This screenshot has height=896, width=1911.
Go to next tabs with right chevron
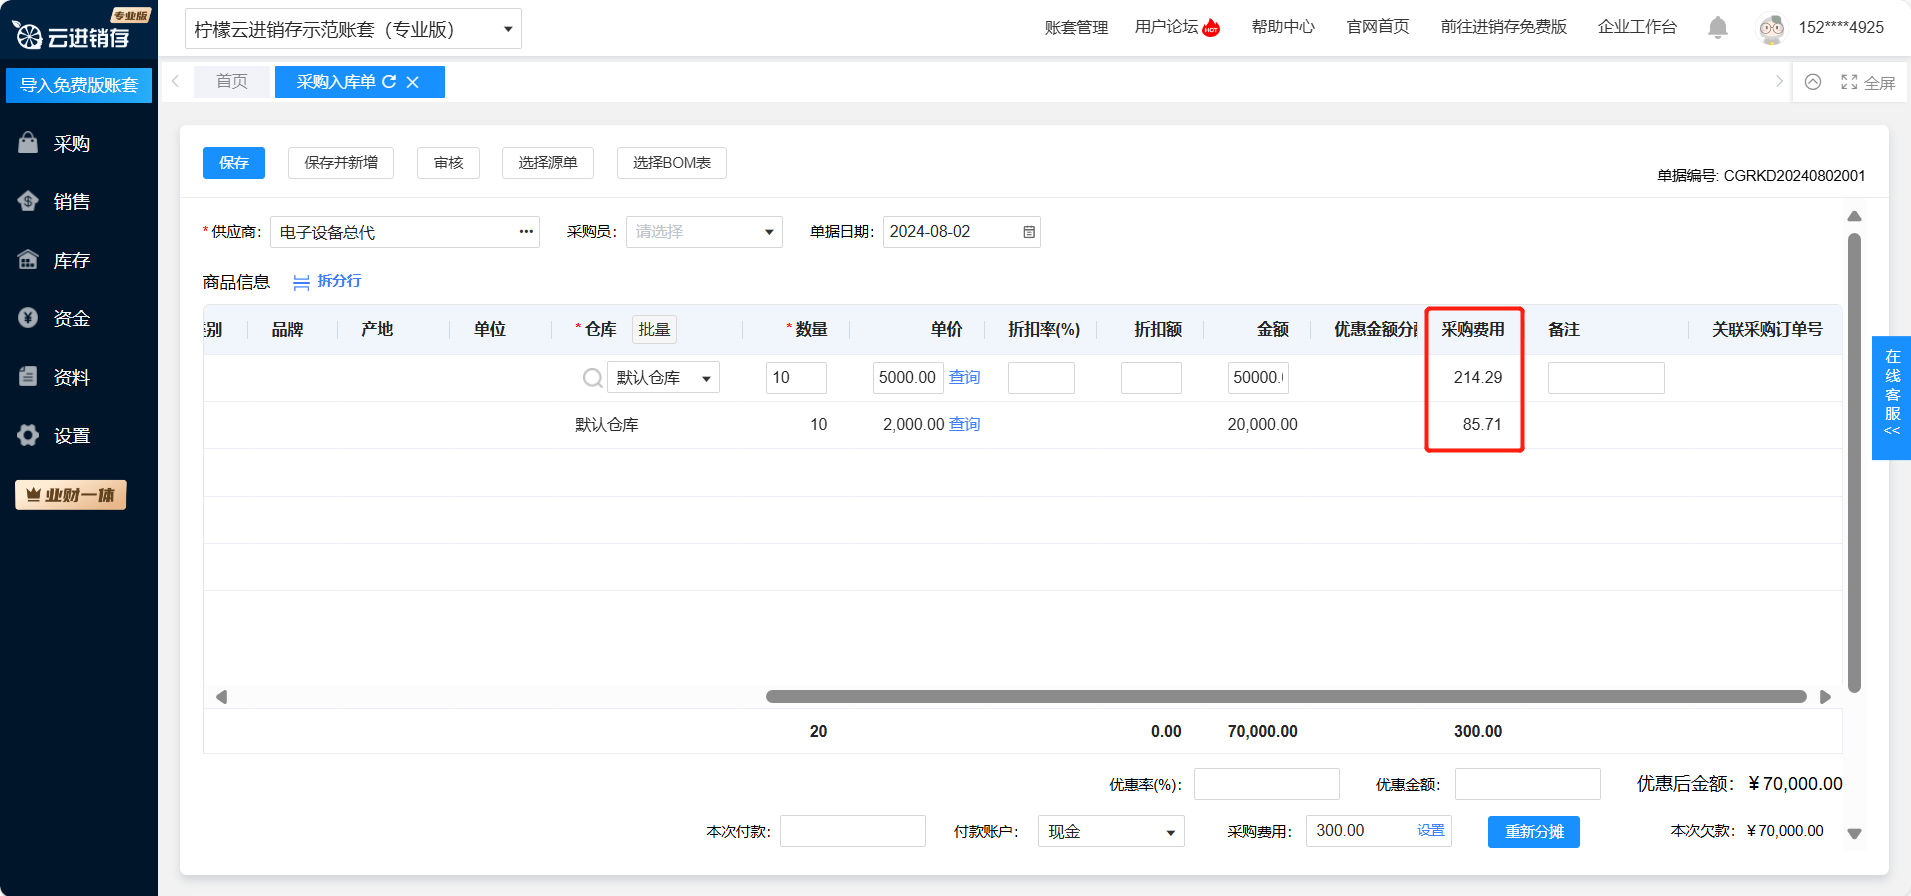click(1779, 81)
